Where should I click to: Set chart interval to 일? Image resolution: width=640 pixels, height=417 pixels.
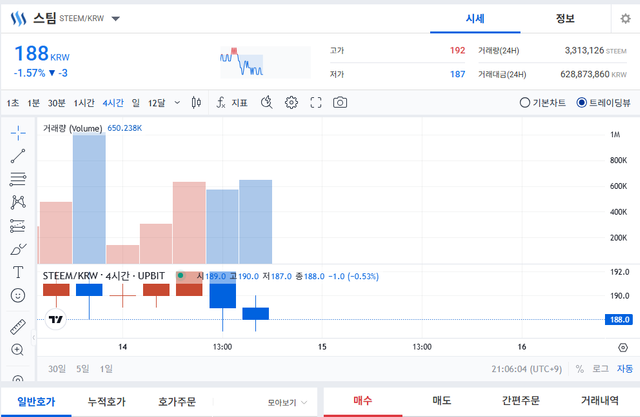pyautogui.click(x=136, y=103)
